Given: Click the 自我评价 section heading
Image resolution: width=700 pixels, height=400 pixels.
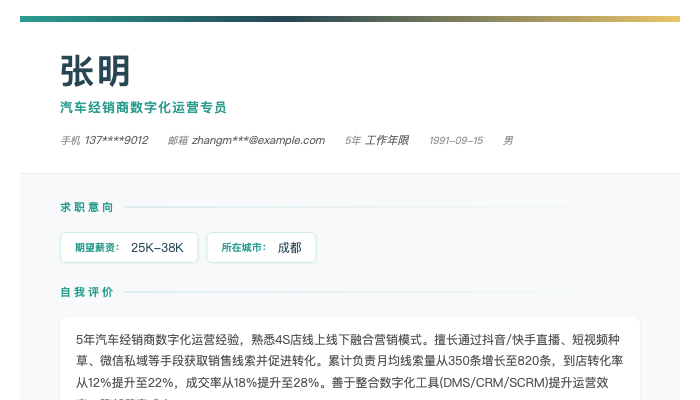Looking at the screenshot, I should point(87,292).
